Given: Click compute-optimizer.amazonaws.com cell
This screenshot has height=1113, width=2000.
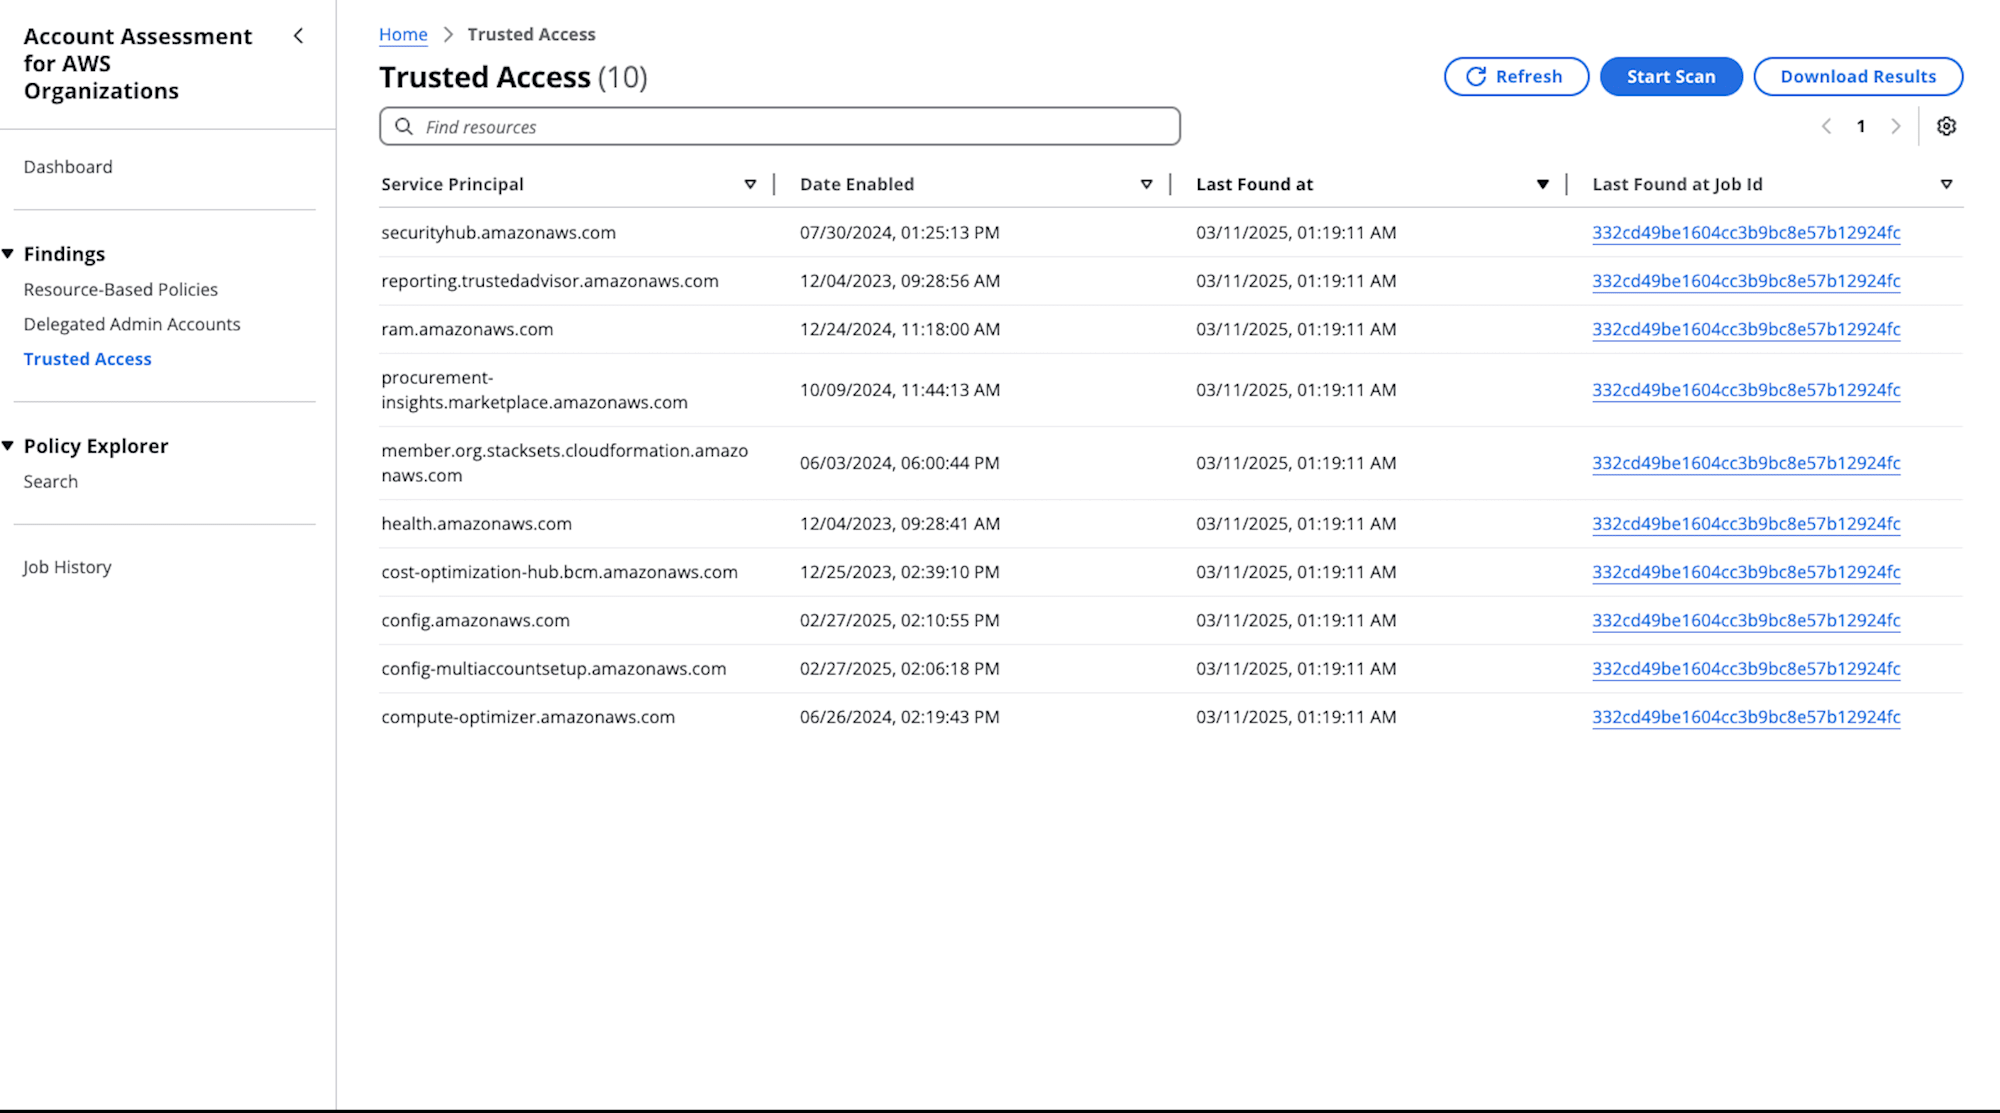Looking at the screenshot, I should tap(528, 717).
